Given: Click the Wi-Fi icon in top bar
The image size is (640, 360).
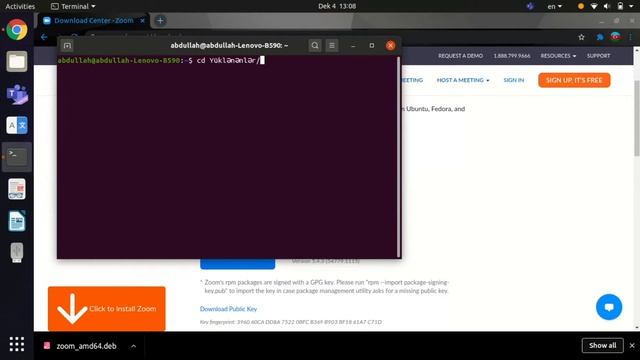Looking at the screenshot, I should tap(594, 6).
